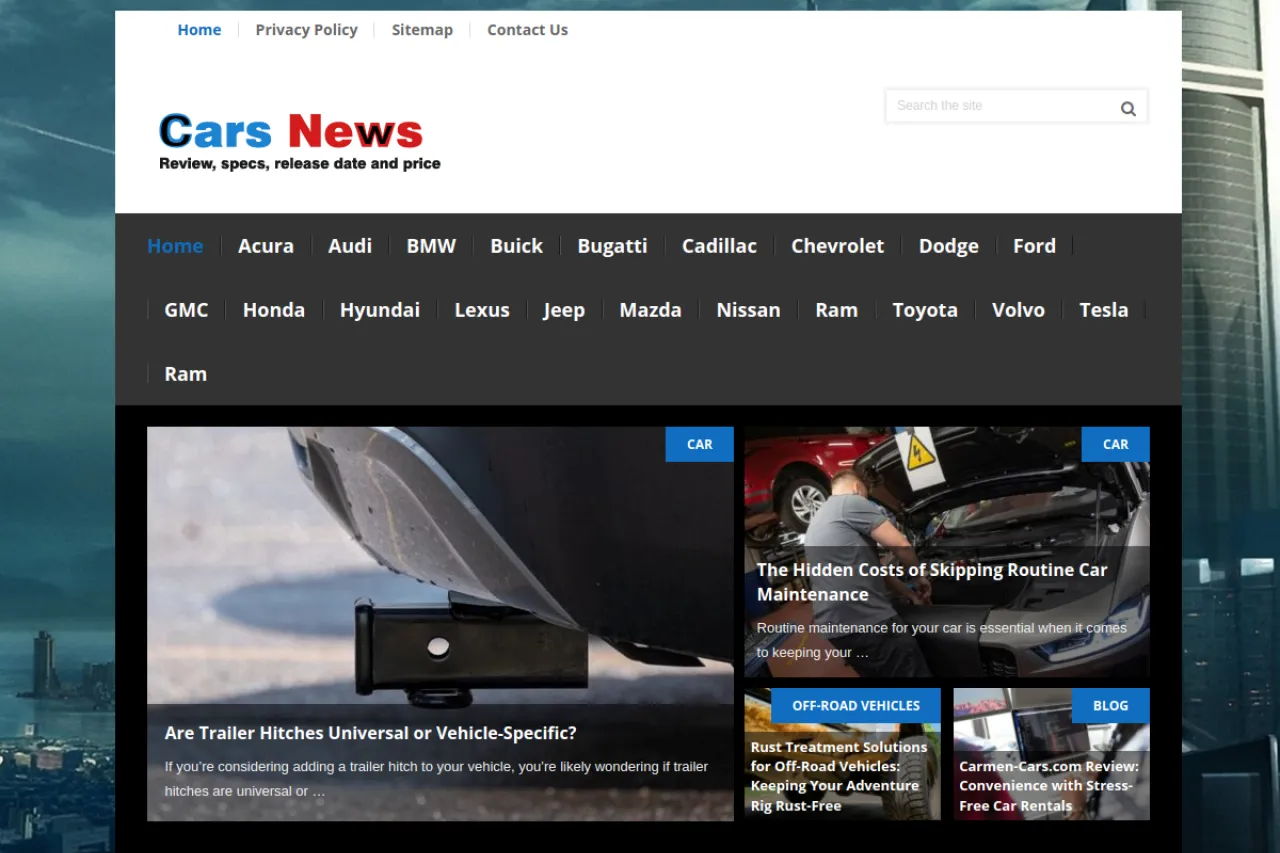Open the Honda menu item
The height and width of the screenshot is (853, 1280).
[x=273, y=310]
